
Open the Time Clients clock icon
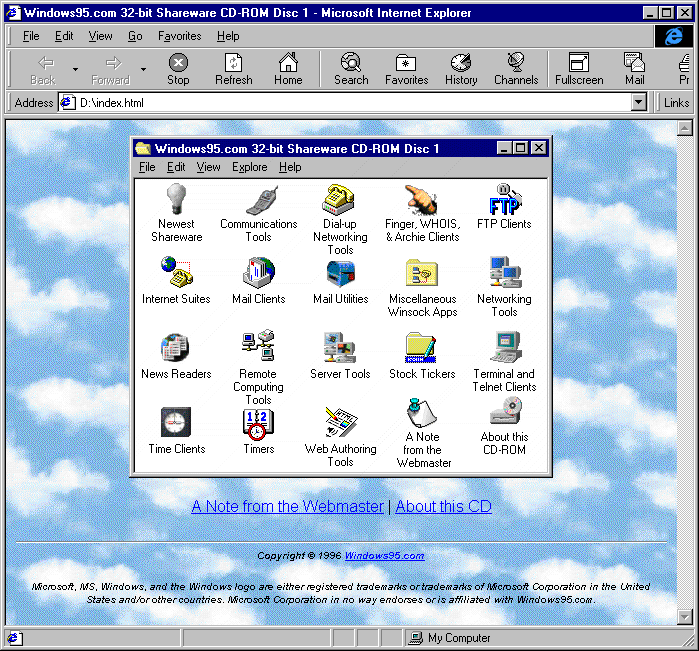[176, 422]
